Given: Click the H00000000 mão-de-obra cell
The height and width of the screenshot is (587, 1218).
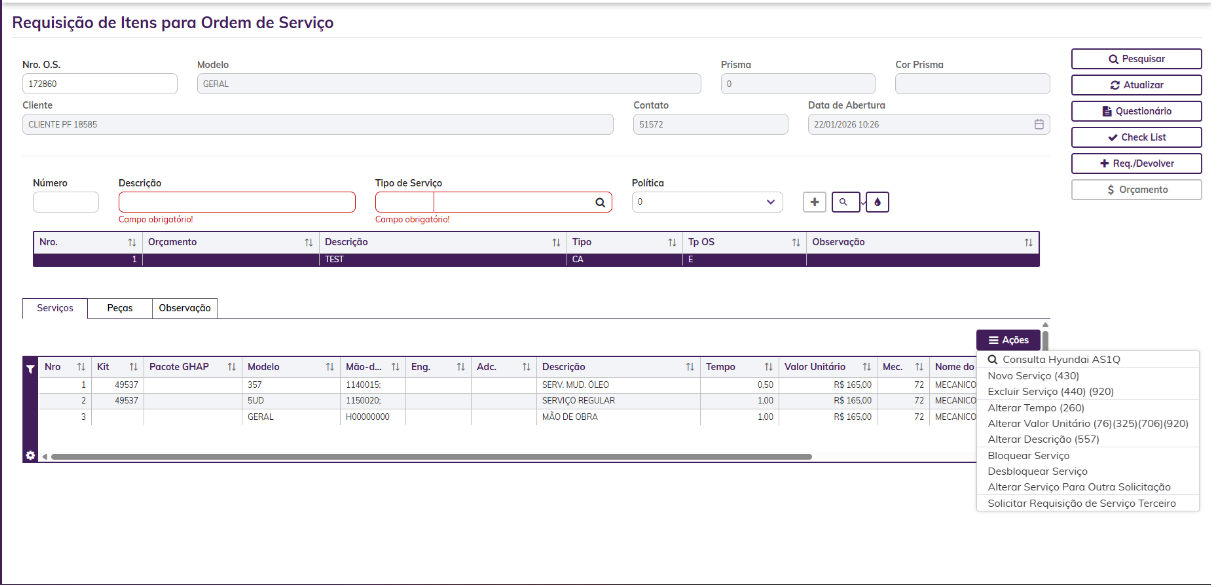Looking at the screenshot, I should tap(372, 417).
